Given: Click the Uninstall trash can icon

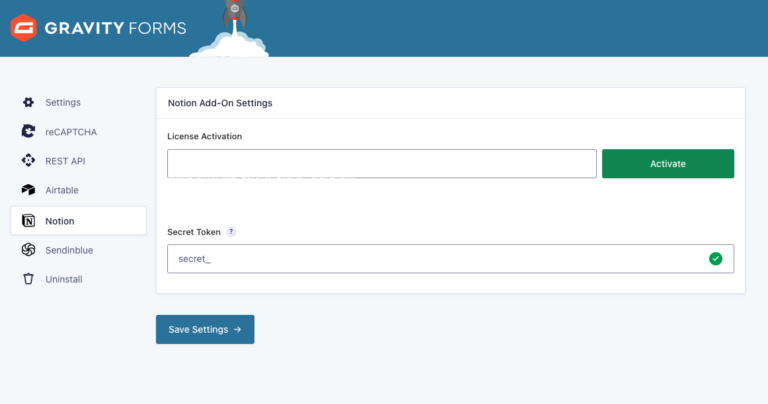Looking at the screenshot, I should click(28, 279).
